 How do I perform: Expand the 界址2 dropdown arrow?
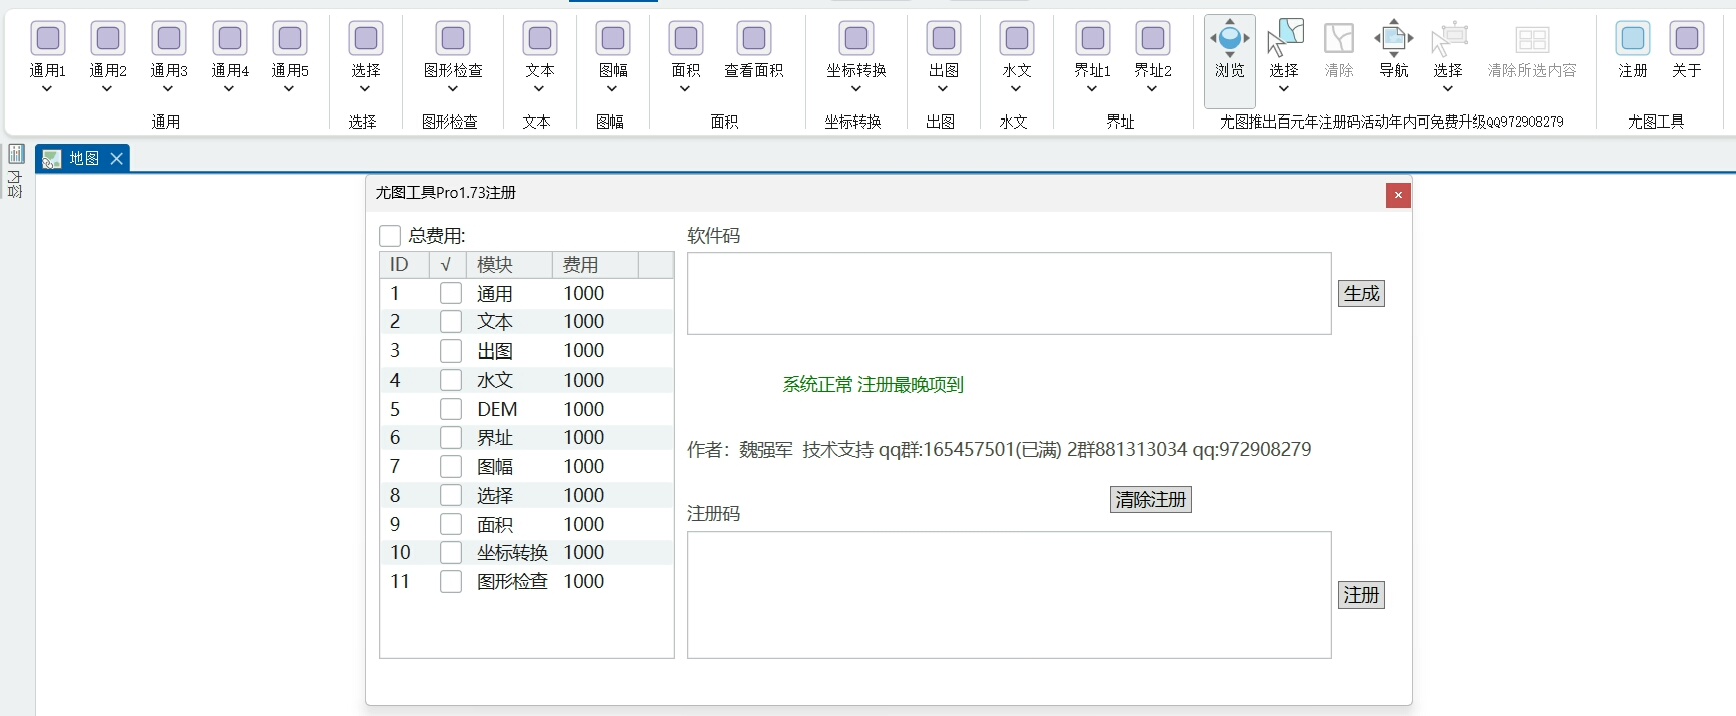[1152, 89]
